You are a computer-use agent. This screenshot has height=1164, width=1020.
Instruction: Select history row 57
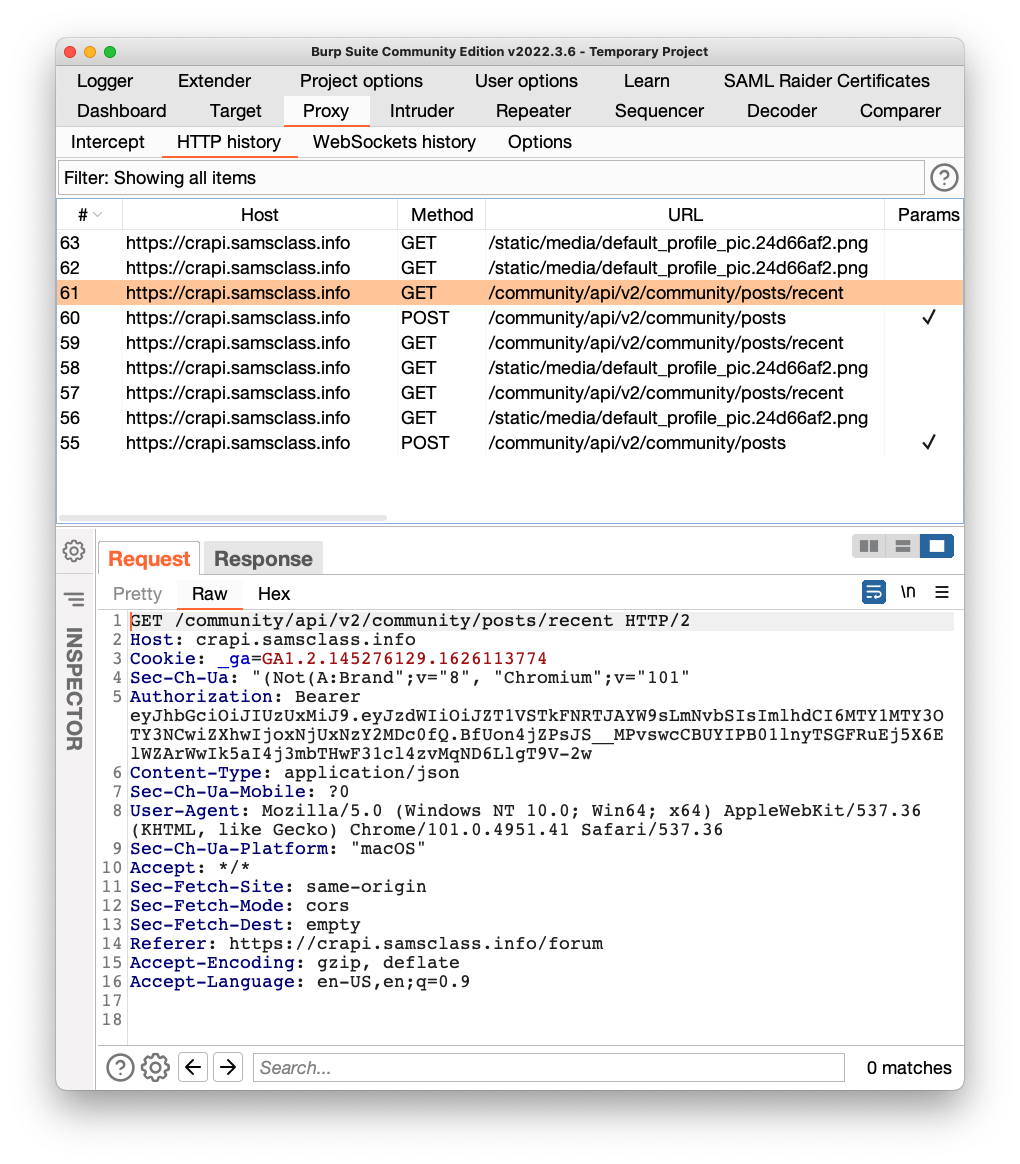pyautogui.click(x=510, y=393)
